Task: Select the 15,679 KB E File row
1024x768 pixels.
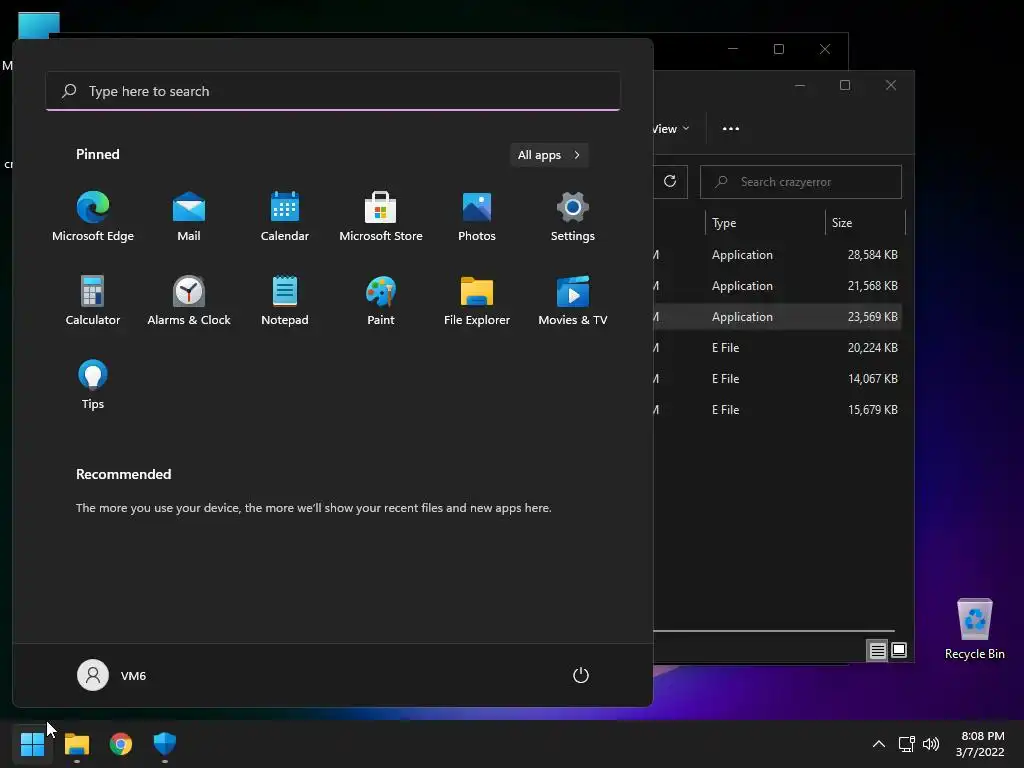Action: pos(778,409)
